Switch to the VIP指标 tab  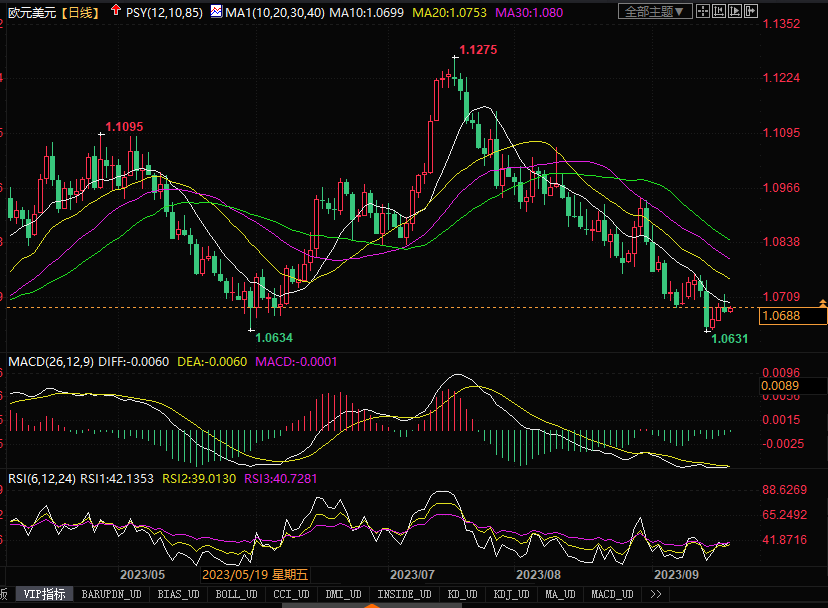click(x=44, y=594)
